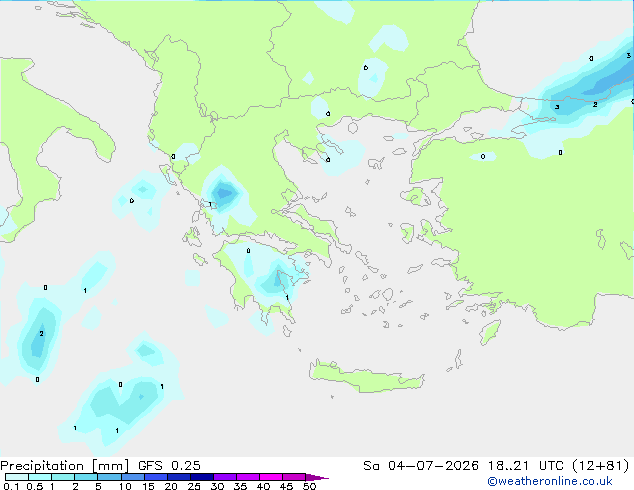This screenshot has width=634, height=490.
Task: Select the 40–45 mm magenta legend swatch
Action: point(271,477)
